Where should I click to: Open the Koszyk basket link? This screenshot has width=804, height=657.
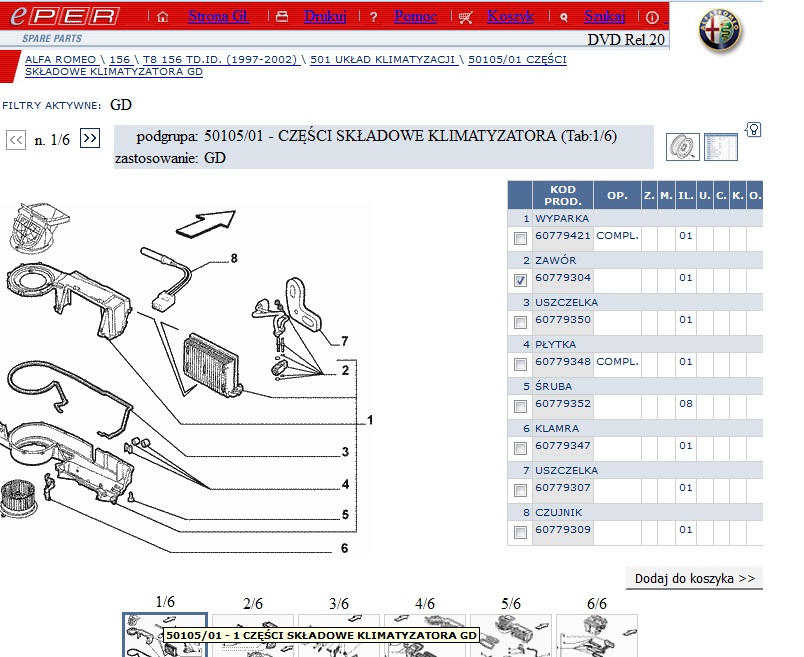point(510,16)
